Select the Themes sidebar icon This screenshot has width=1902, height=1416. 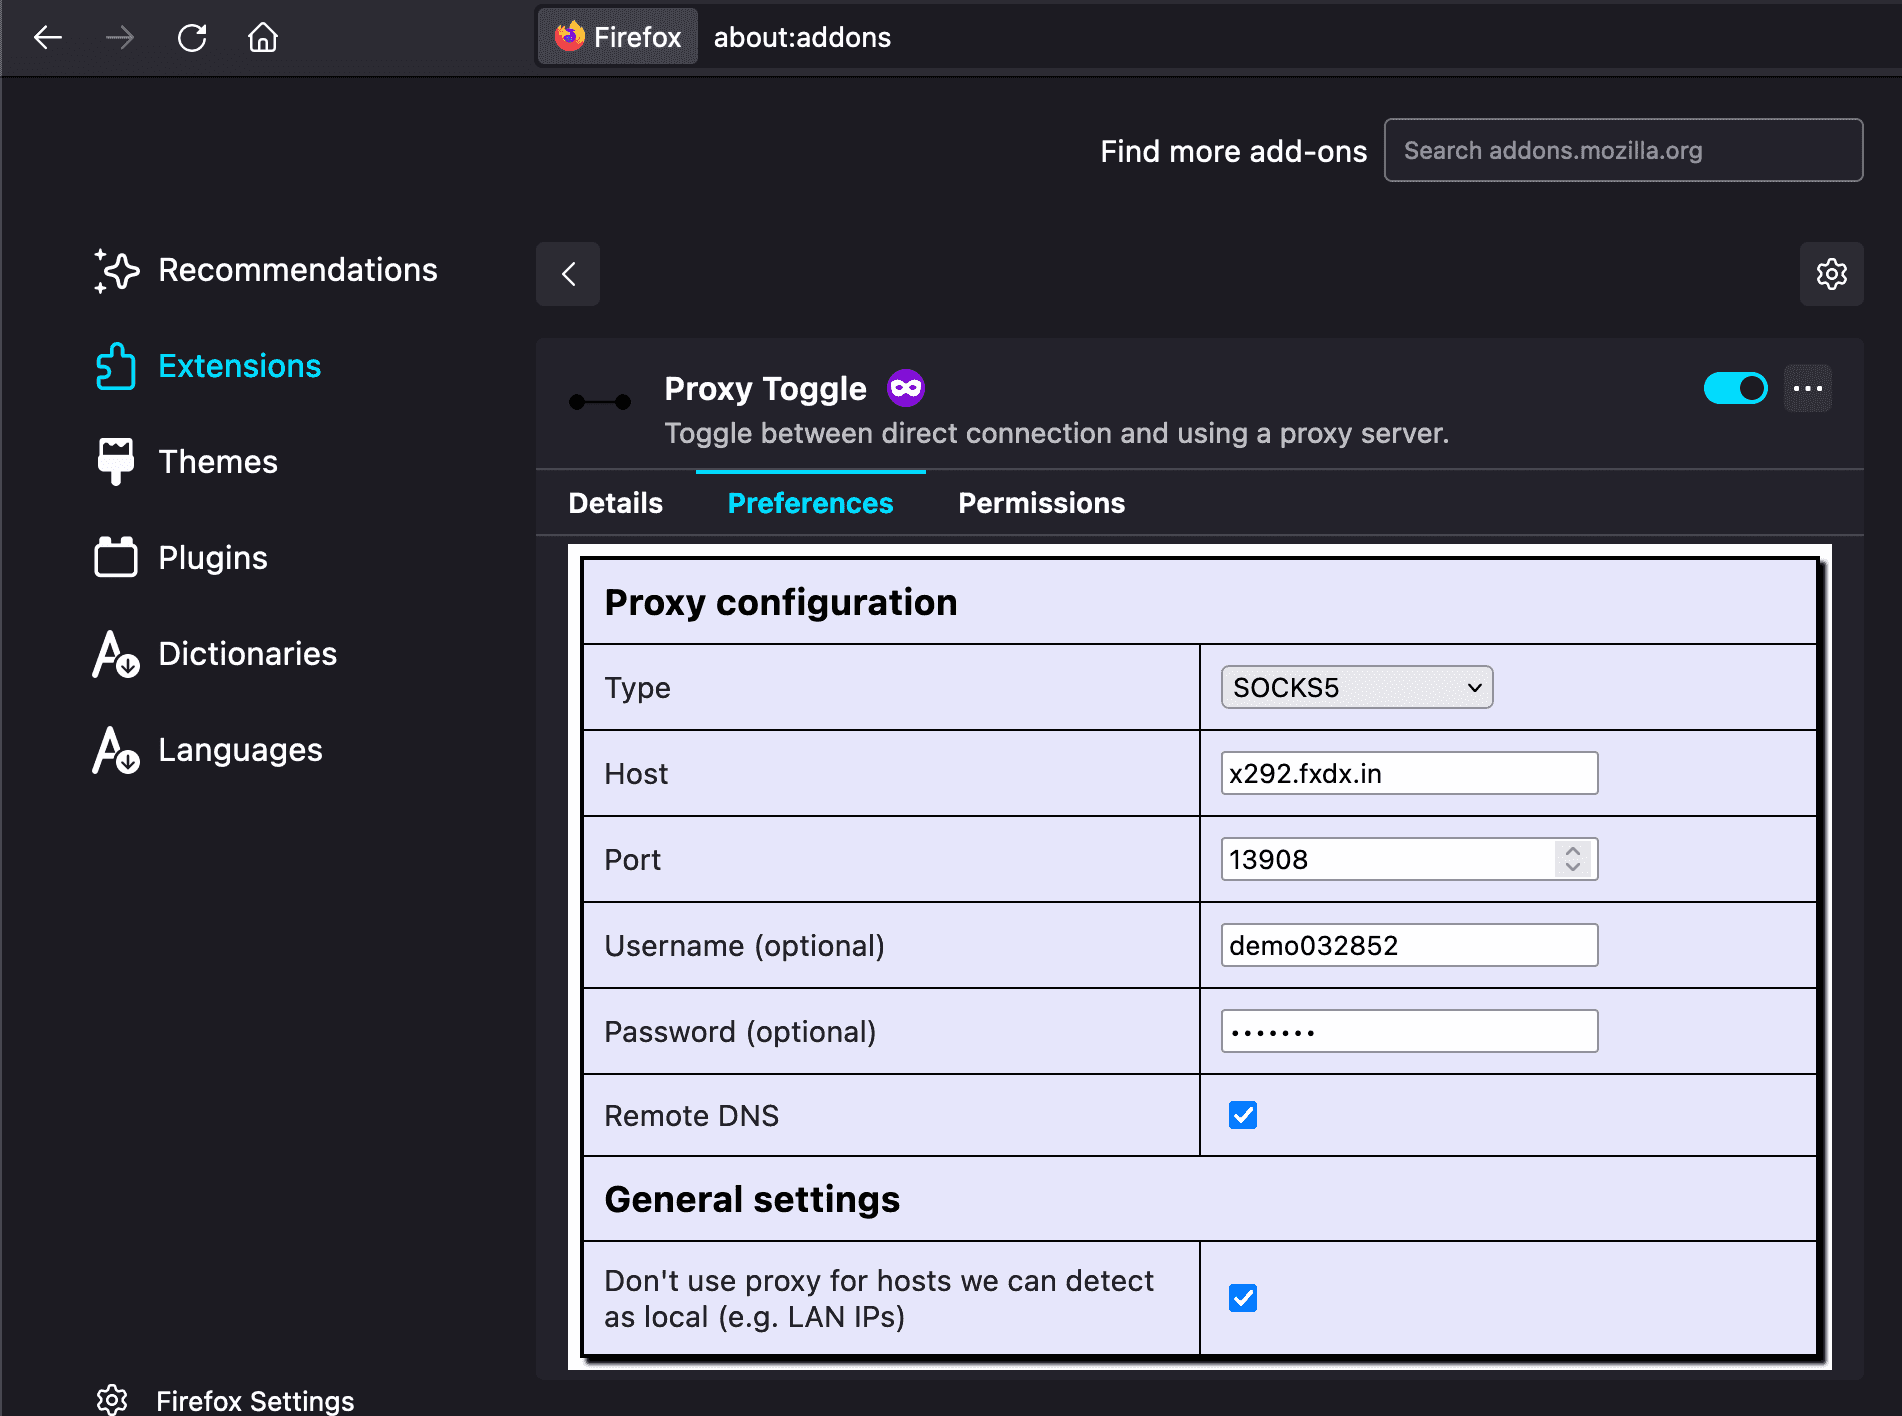tap(115, 461)
